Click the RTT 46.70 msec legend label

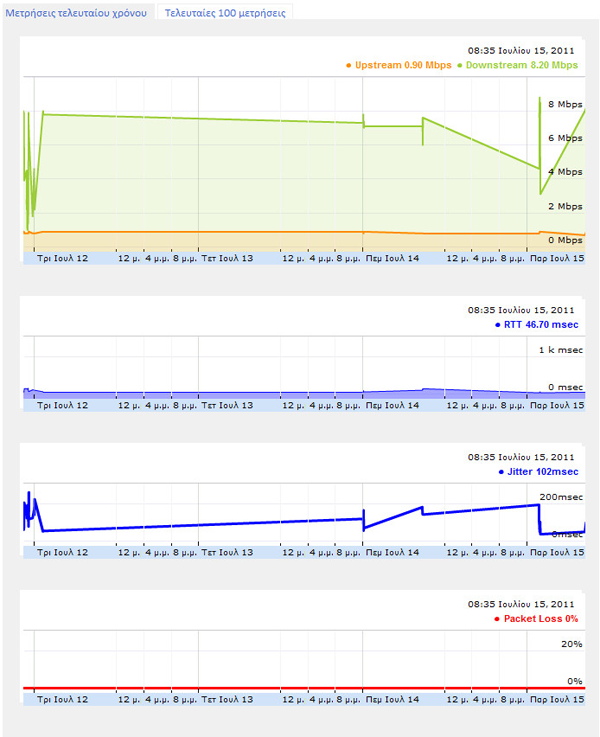[541, 324]
